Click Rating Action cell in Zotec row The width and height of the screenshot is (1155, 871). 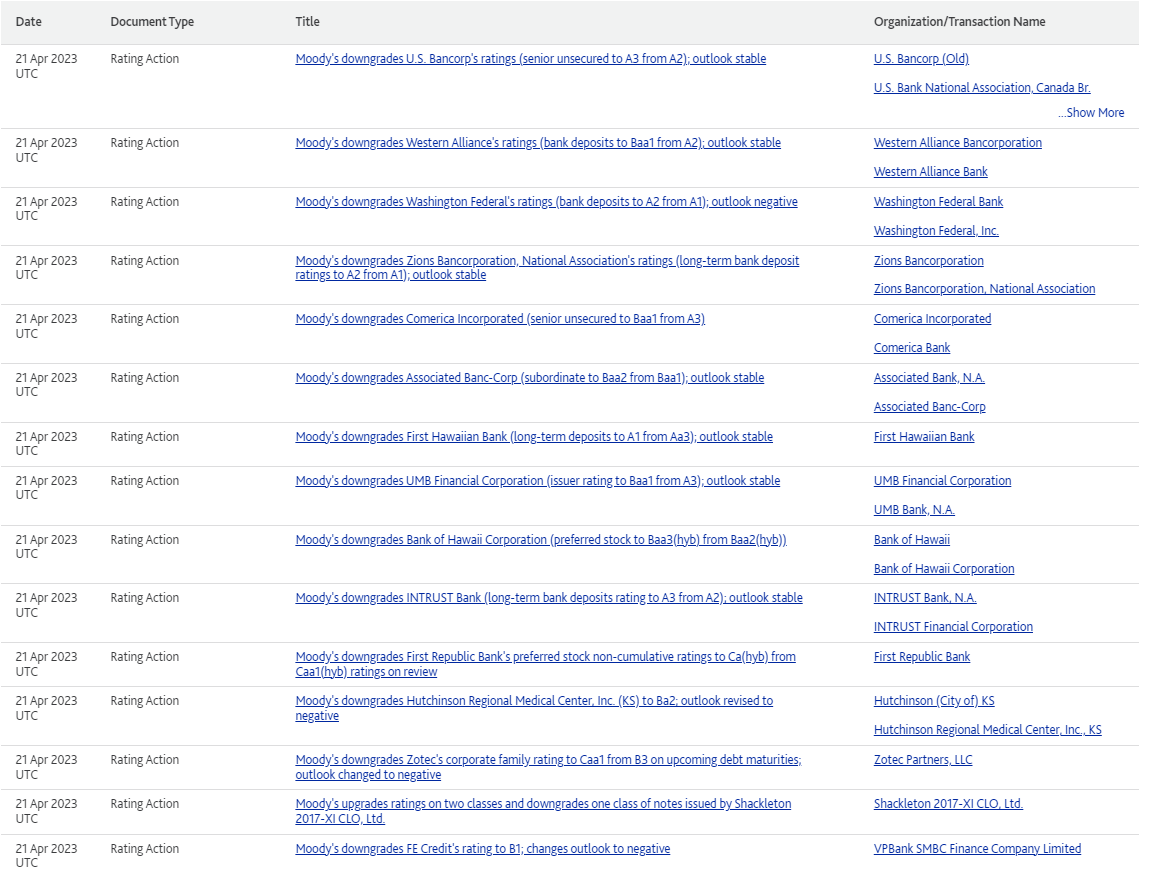tap(144, 760)
